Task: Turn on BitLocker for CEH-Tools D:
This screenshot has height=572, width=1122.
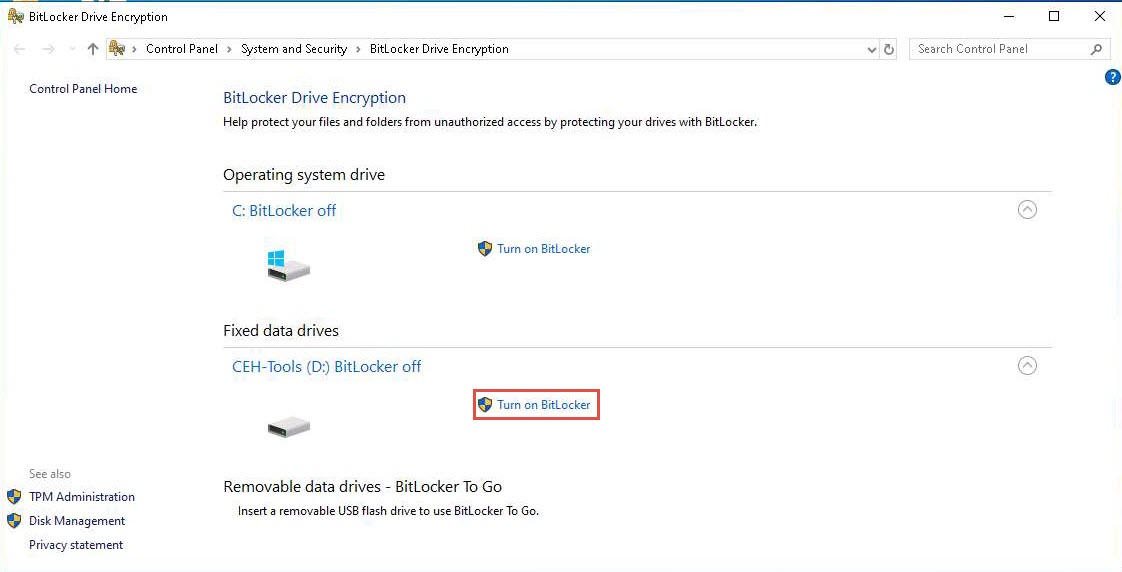Action: tap(543, 405)
